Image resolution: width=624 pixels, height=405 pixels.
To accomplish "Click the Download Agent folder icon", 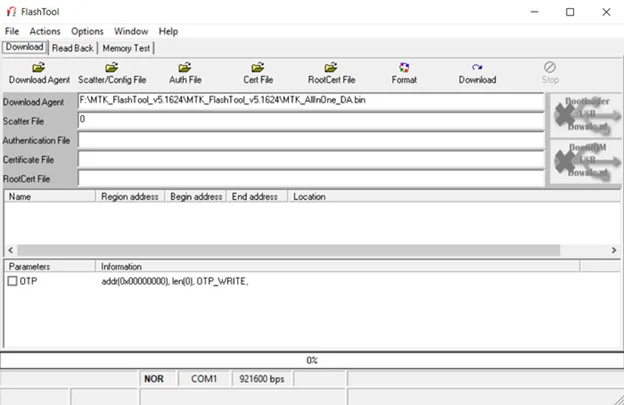I will tap(39, 67).
